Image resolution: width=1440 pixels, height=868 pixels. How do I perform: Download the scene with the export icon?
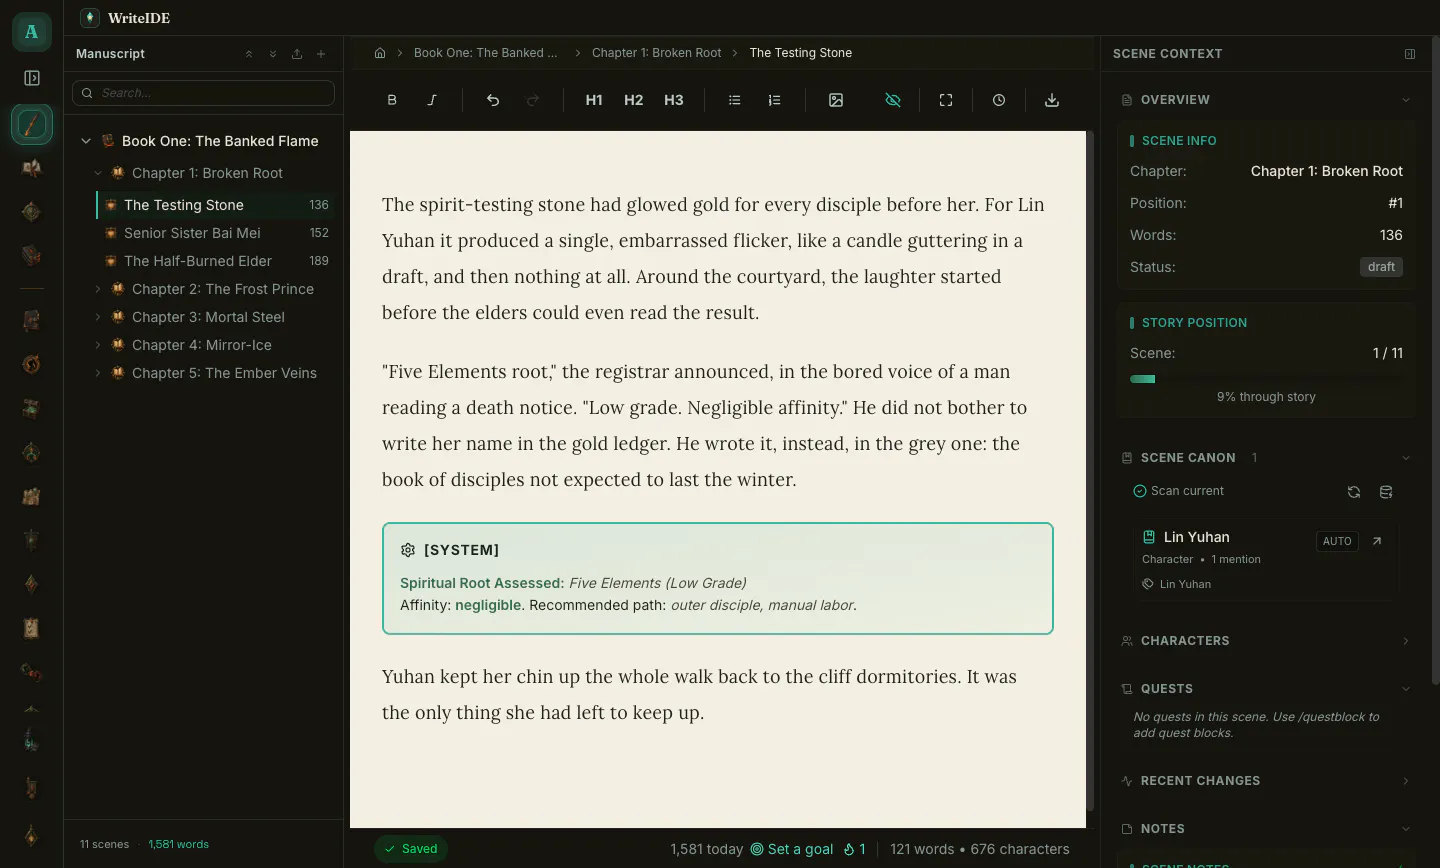pos(1052,100)
